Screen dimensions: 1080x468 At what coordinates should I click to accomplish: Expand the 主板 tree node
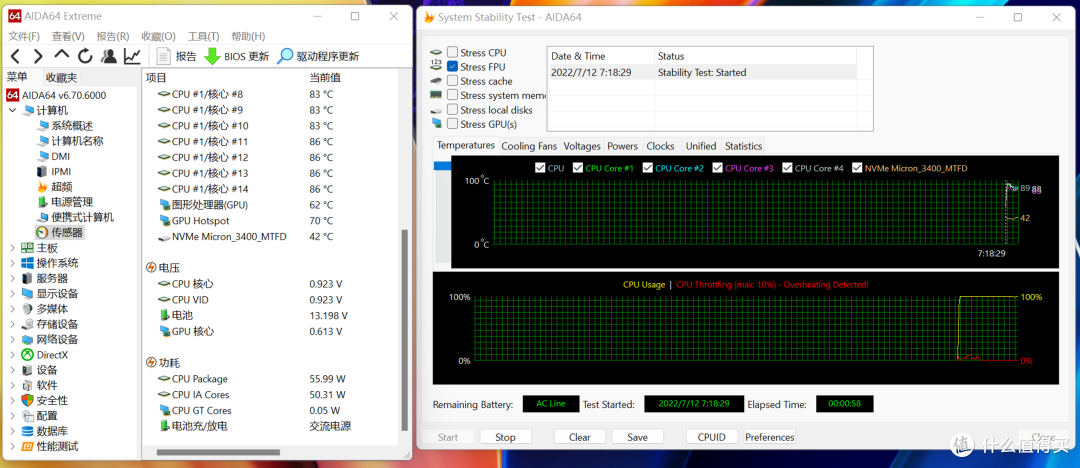[x=12, y=248]
